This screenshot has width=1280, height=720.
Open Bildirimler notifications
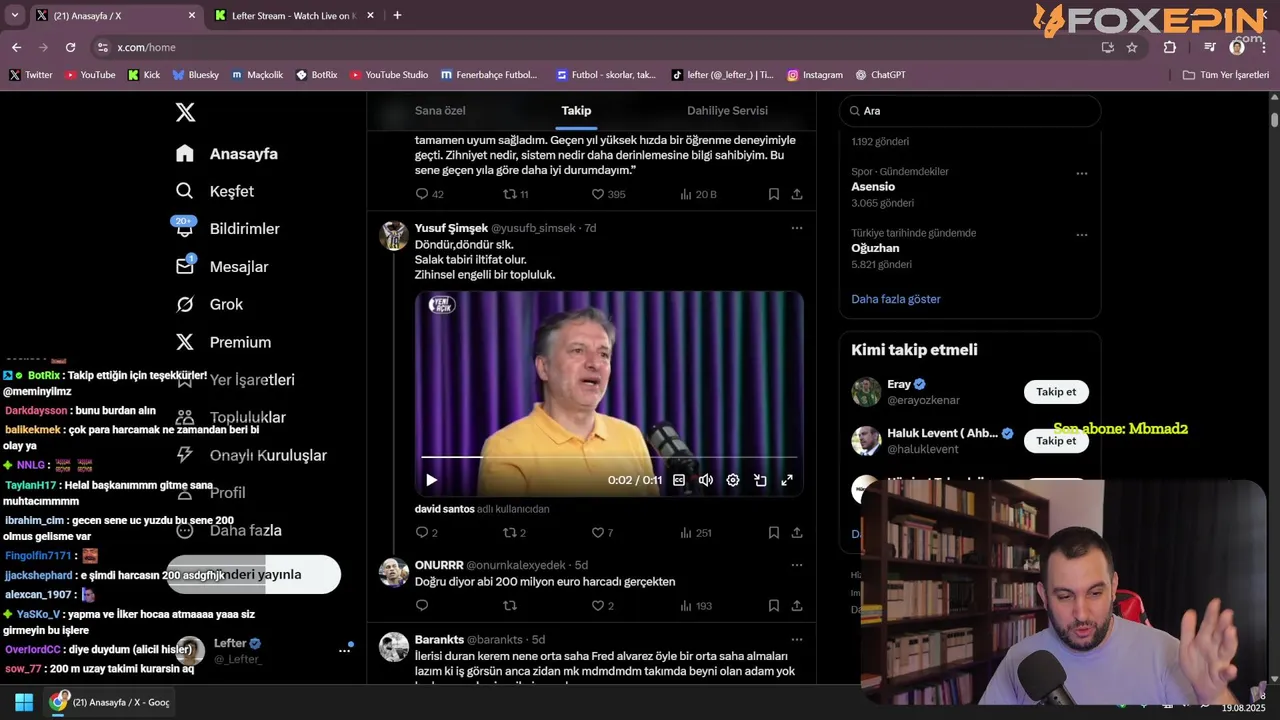tap(227, 229)
